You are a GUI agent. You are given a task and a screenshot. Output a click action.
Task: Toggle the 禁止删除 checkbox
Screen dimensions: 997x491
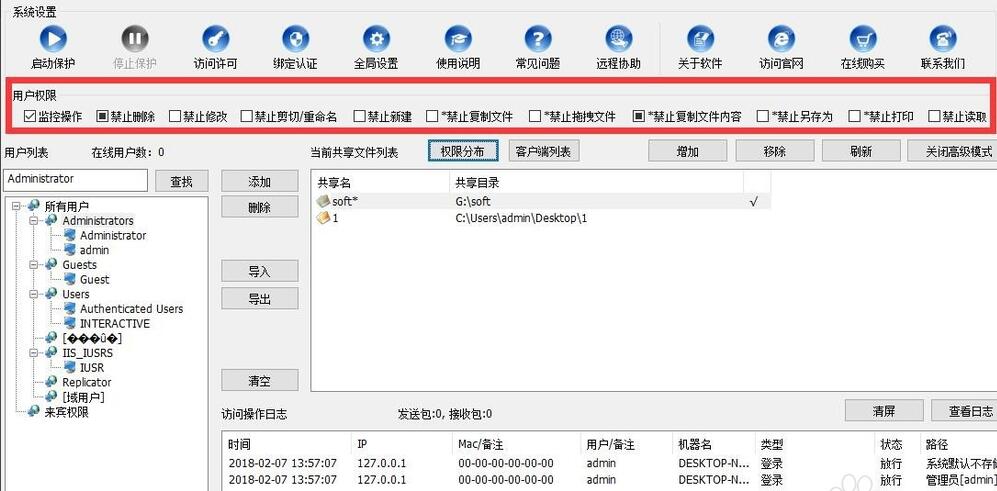pos(102,116)
